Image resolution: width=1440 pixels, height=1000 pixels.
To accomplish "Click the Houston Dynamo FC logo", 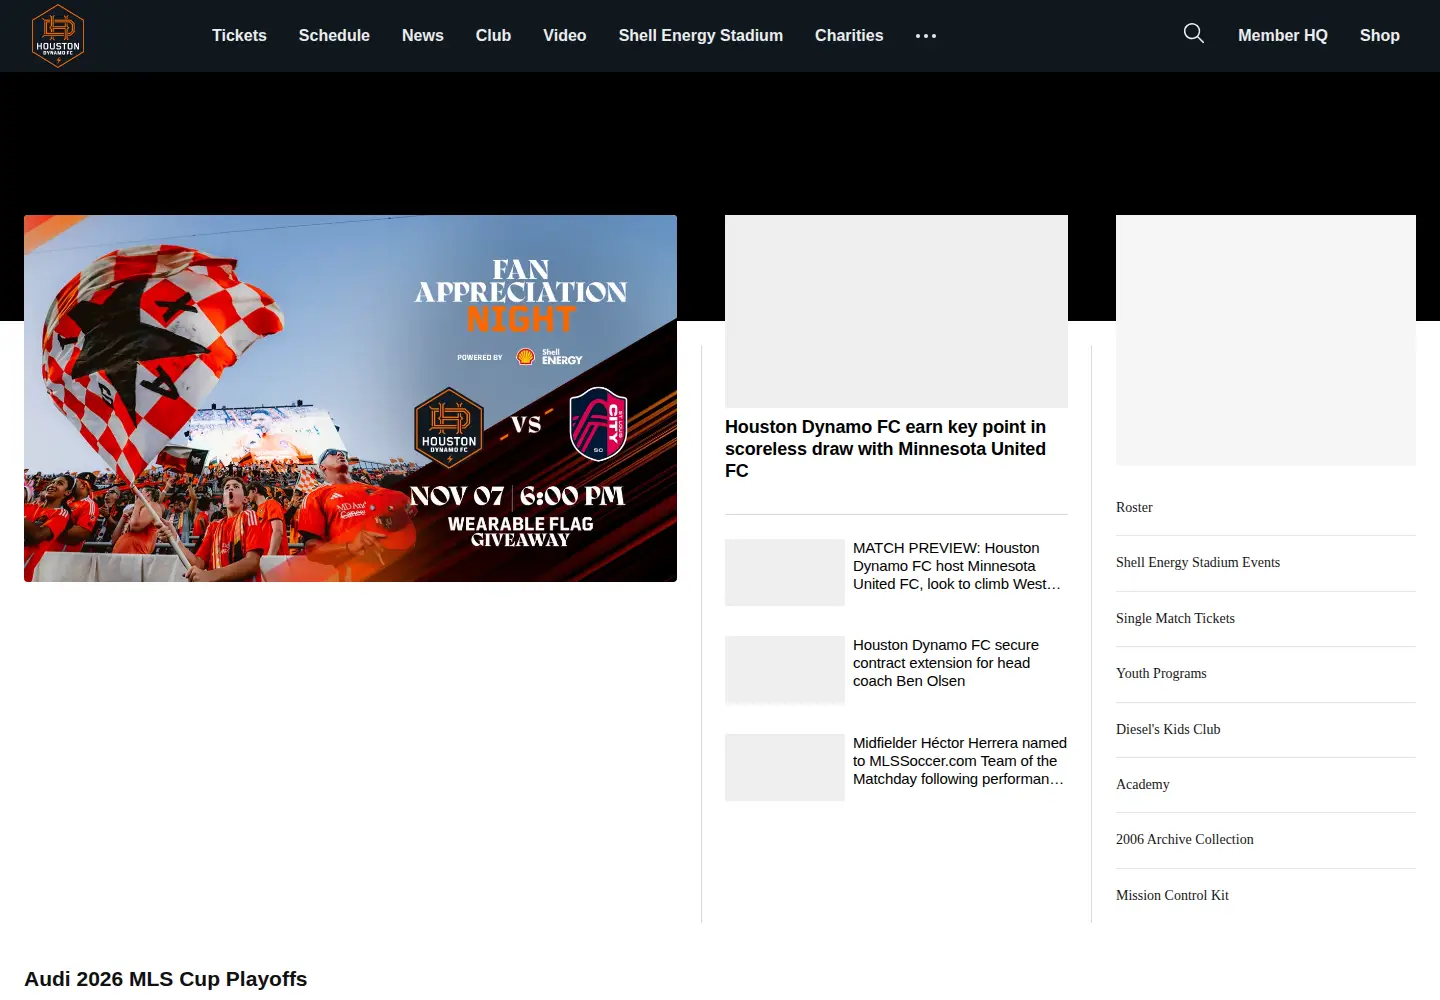I will coord(58,36).
